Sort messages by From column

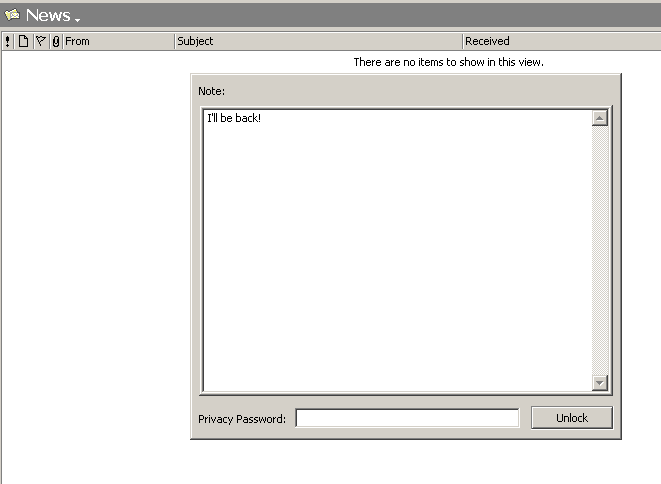[117, 41]
